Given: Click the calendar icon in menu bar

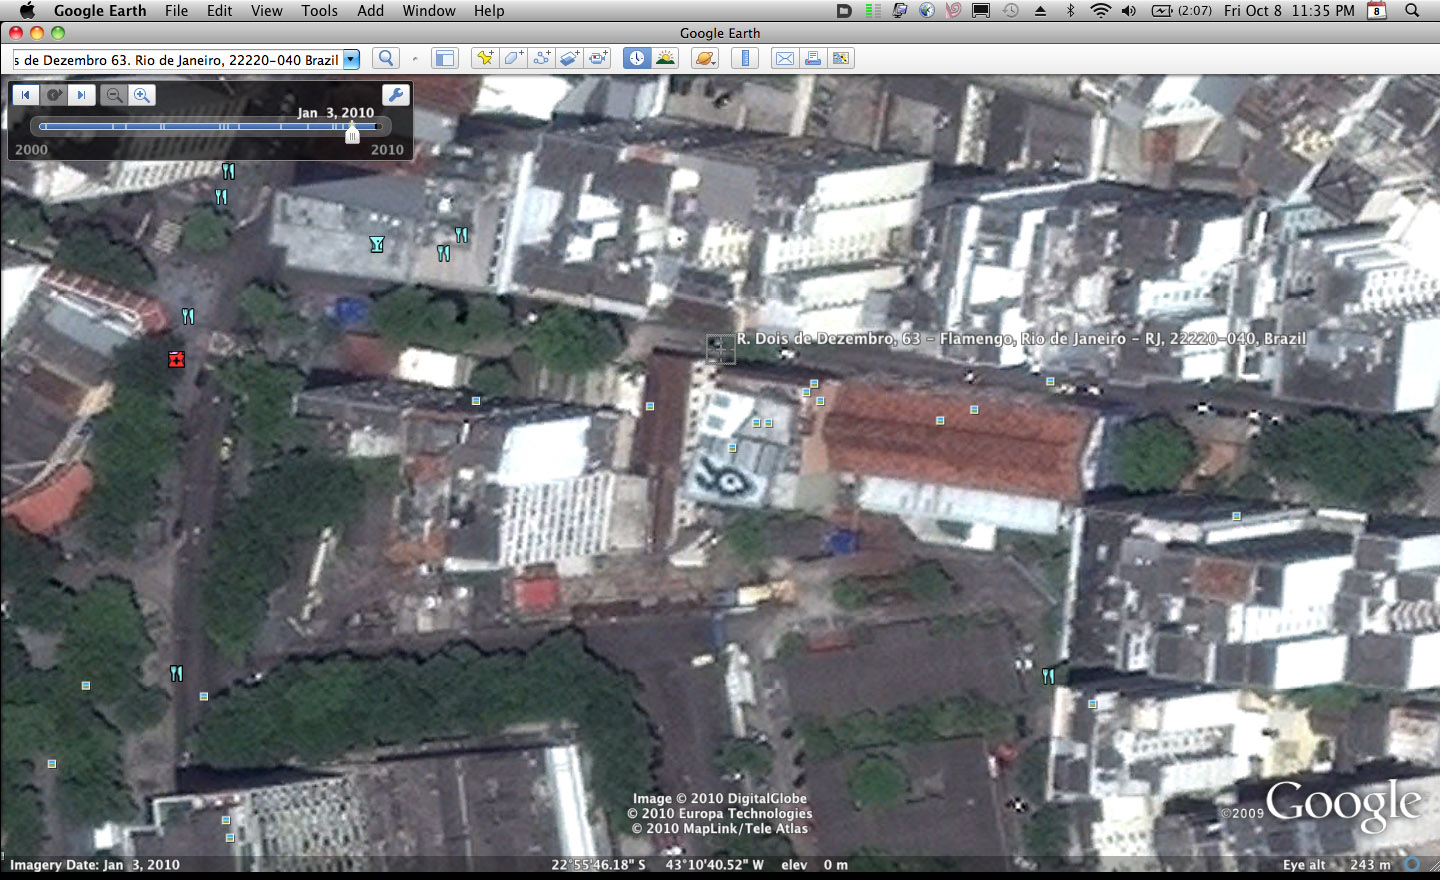Looking at the screenshot, I should tap(1377, 10).
